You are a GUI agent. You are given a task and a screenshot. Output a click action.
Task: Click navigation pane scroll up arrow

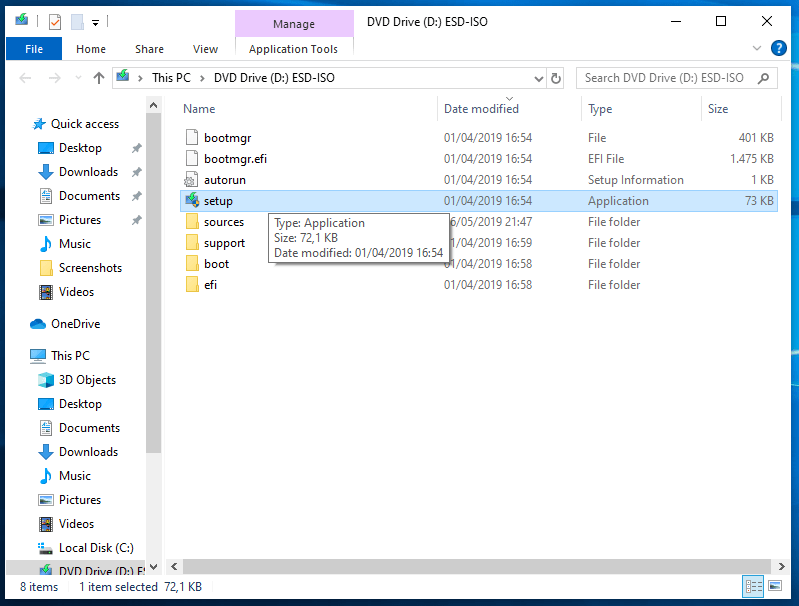pos(153,106)
